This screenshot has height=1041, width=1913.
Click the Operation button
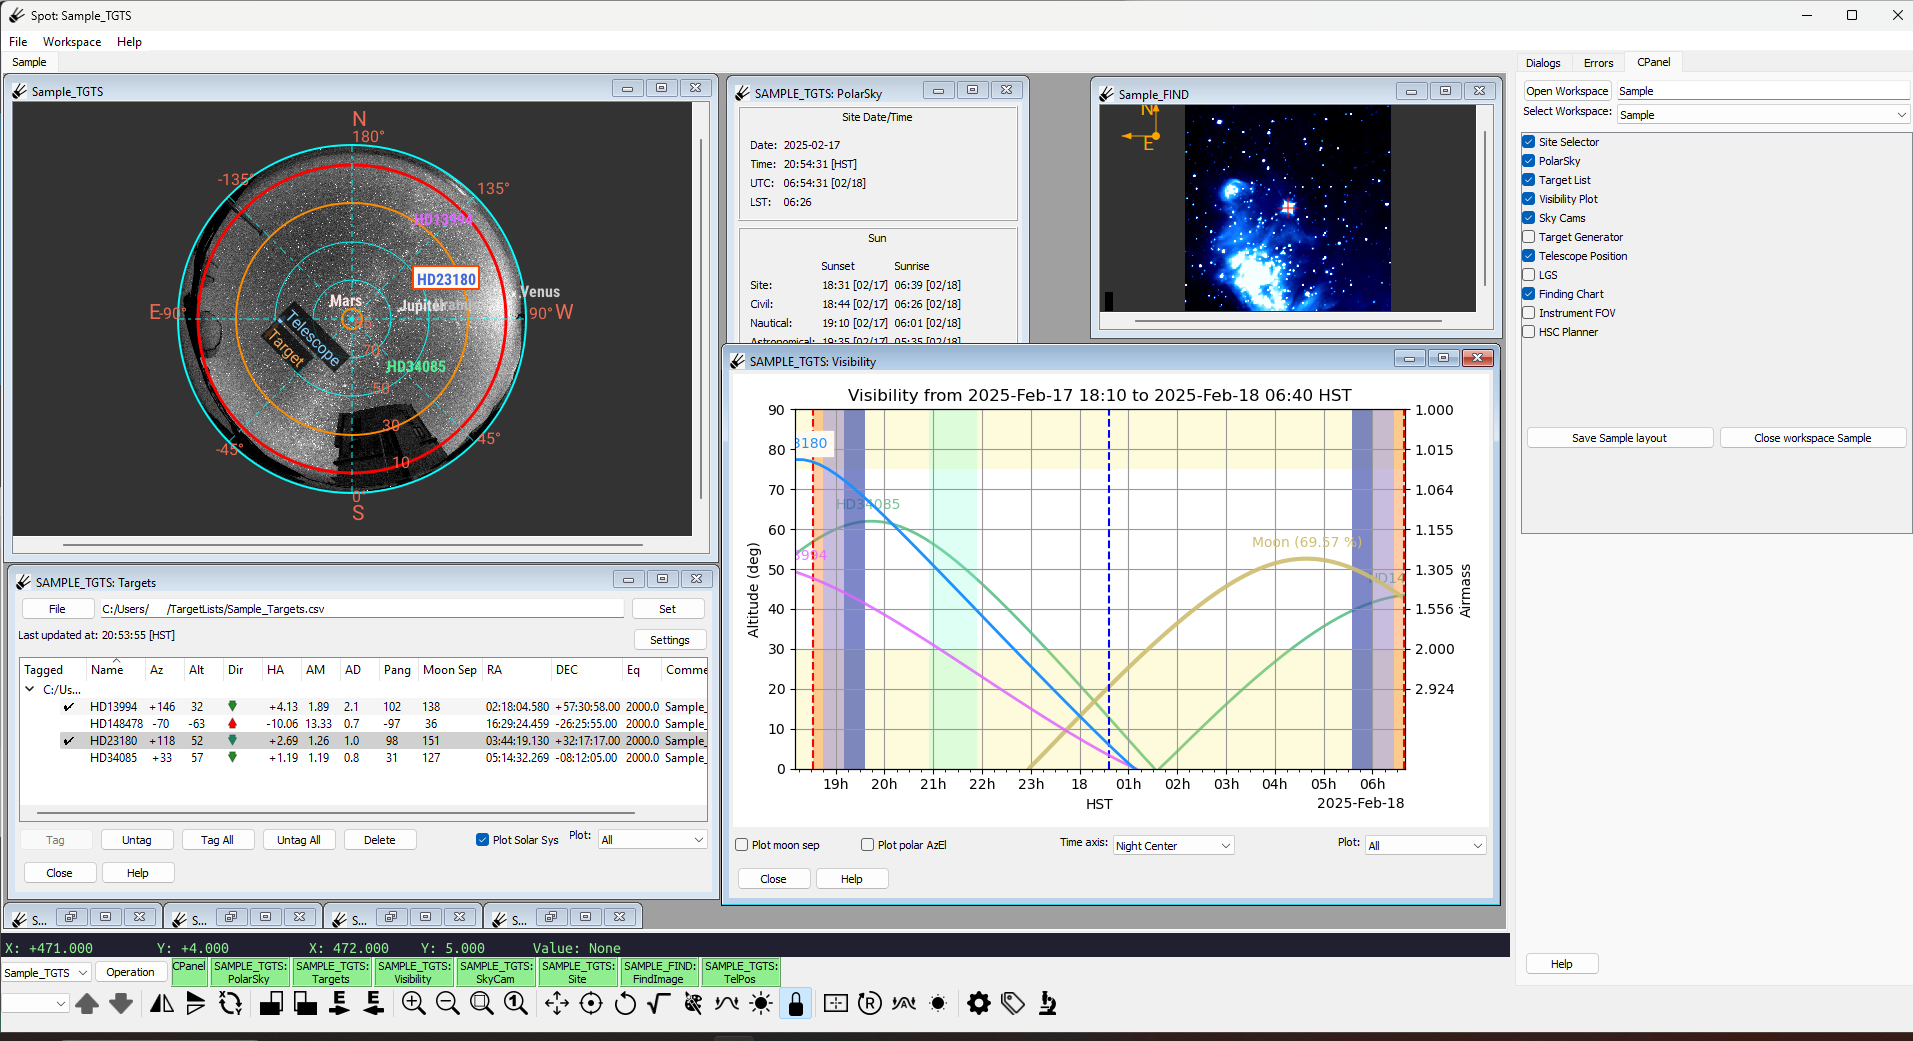click(130, 972)
